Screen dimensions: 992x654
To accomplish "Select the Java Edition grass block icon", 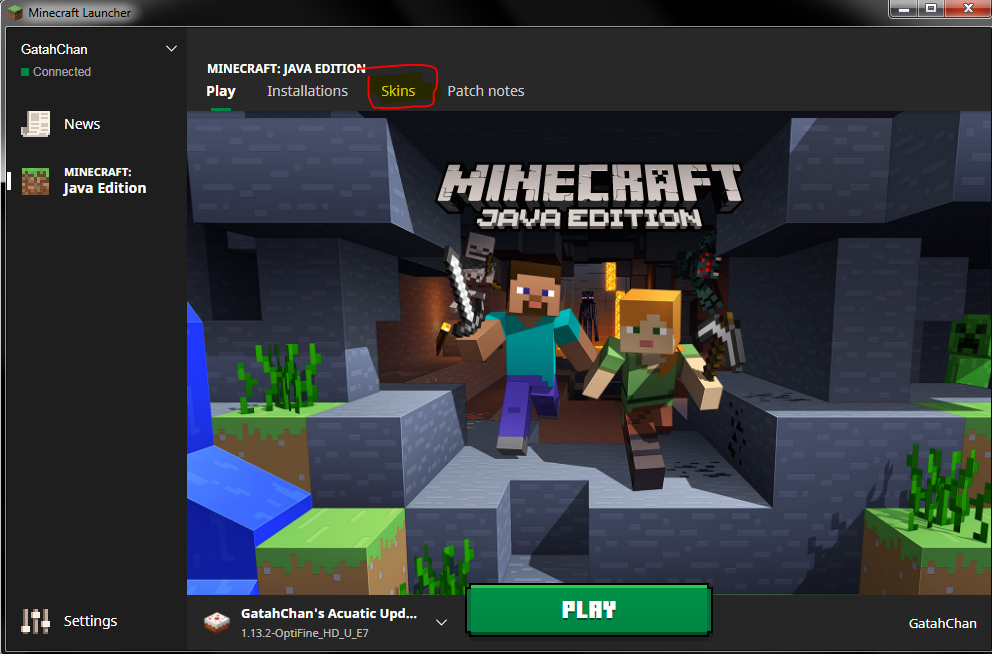I will (35, 182).
